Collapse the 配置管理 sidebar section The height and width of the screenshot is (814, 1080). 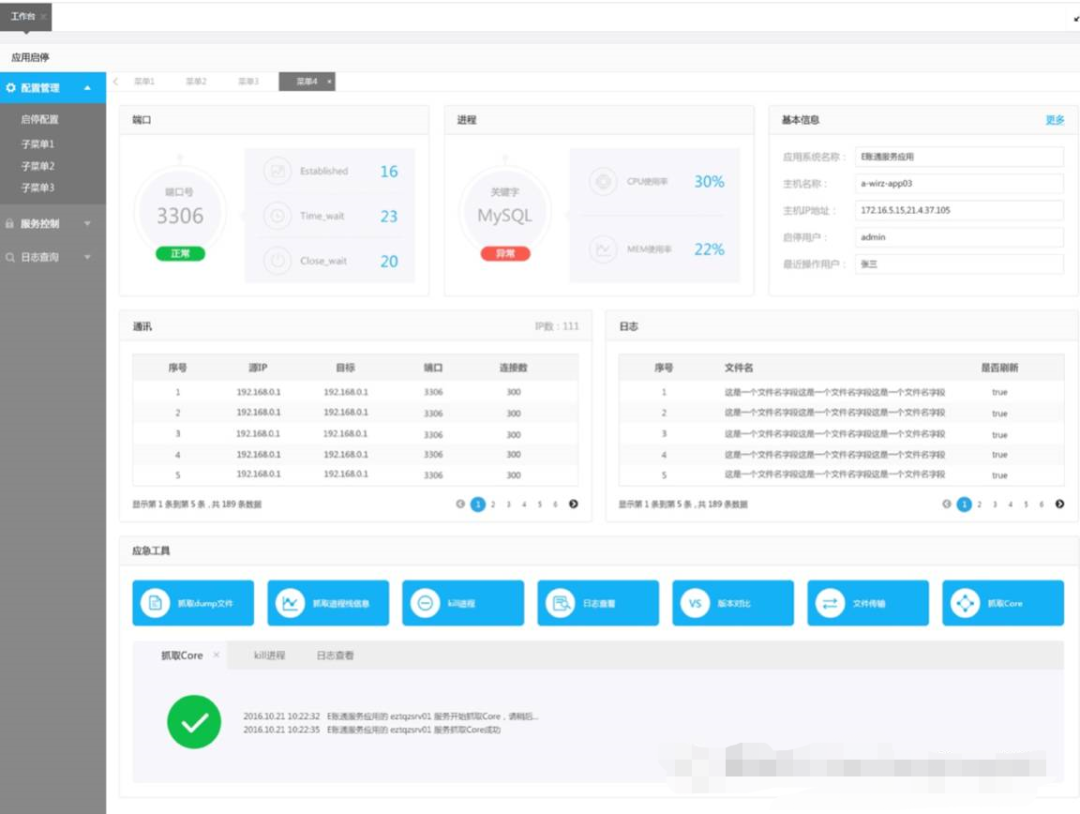pyautogui.click(x=87, y=87)
